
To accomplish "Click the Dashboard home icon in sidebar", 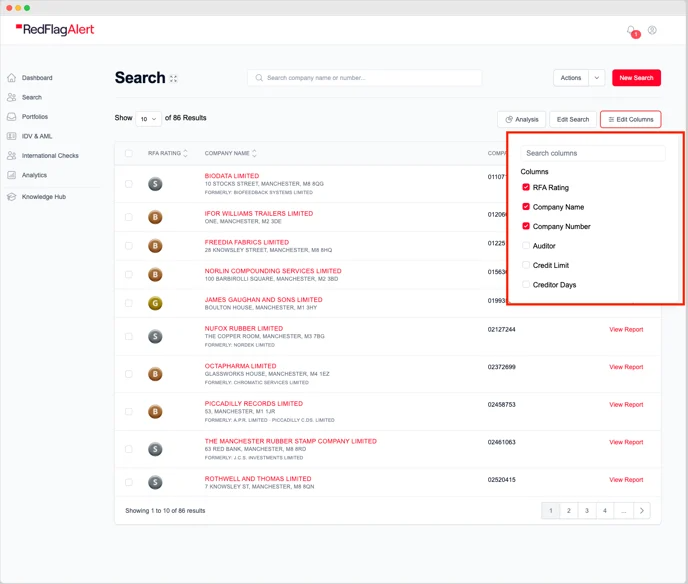I will coord(11,78).
